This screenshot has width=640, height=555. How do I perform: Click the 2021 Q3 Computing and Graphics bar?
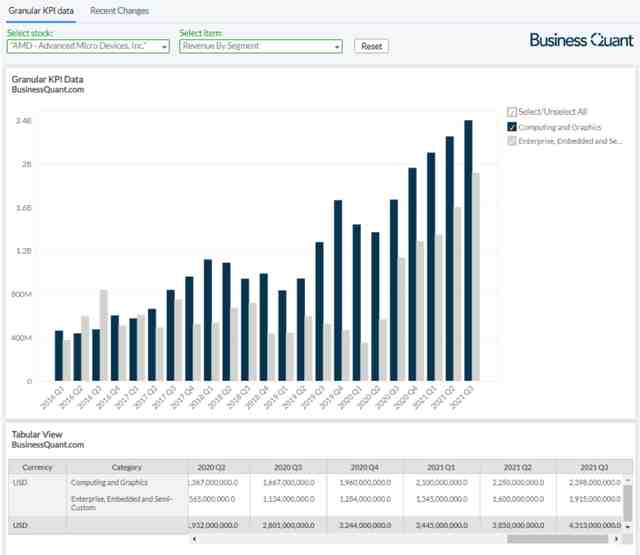(468, 251)
